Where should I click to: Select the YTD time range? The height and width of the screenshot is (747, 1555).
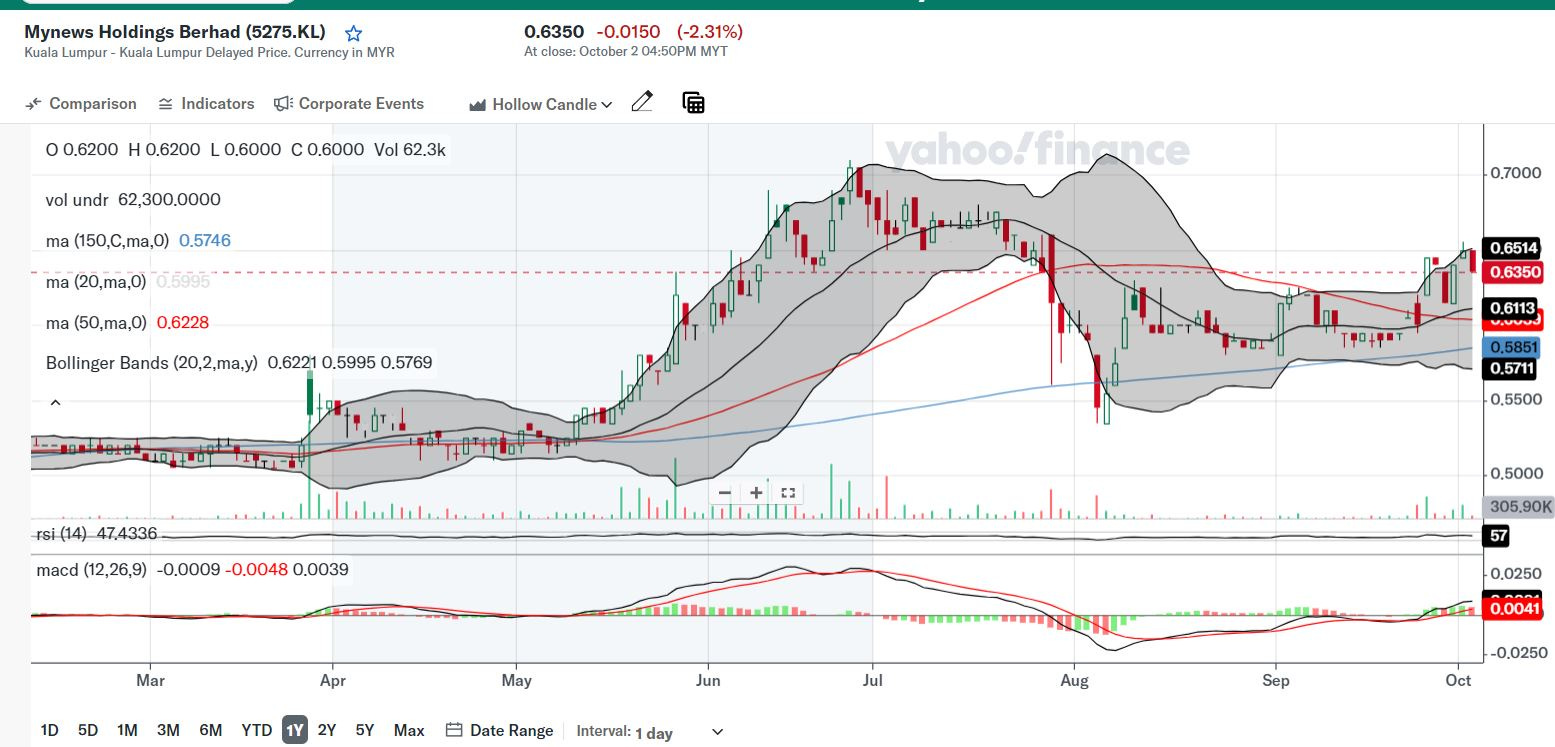pos(256,730)
